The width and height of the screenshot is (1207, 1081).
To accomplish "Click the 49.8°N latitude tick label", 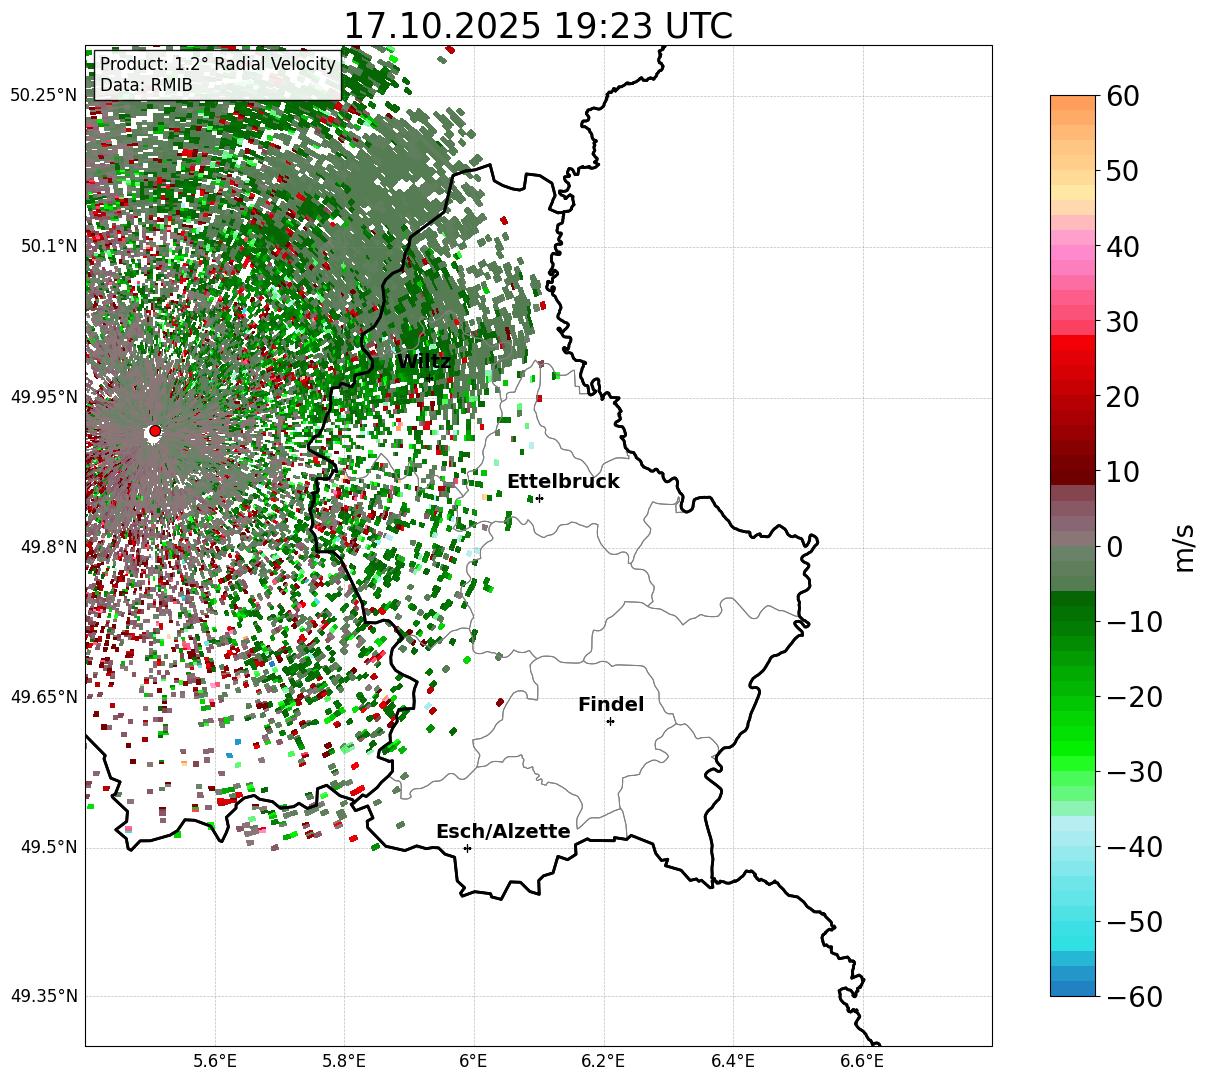I will point(48,547).
